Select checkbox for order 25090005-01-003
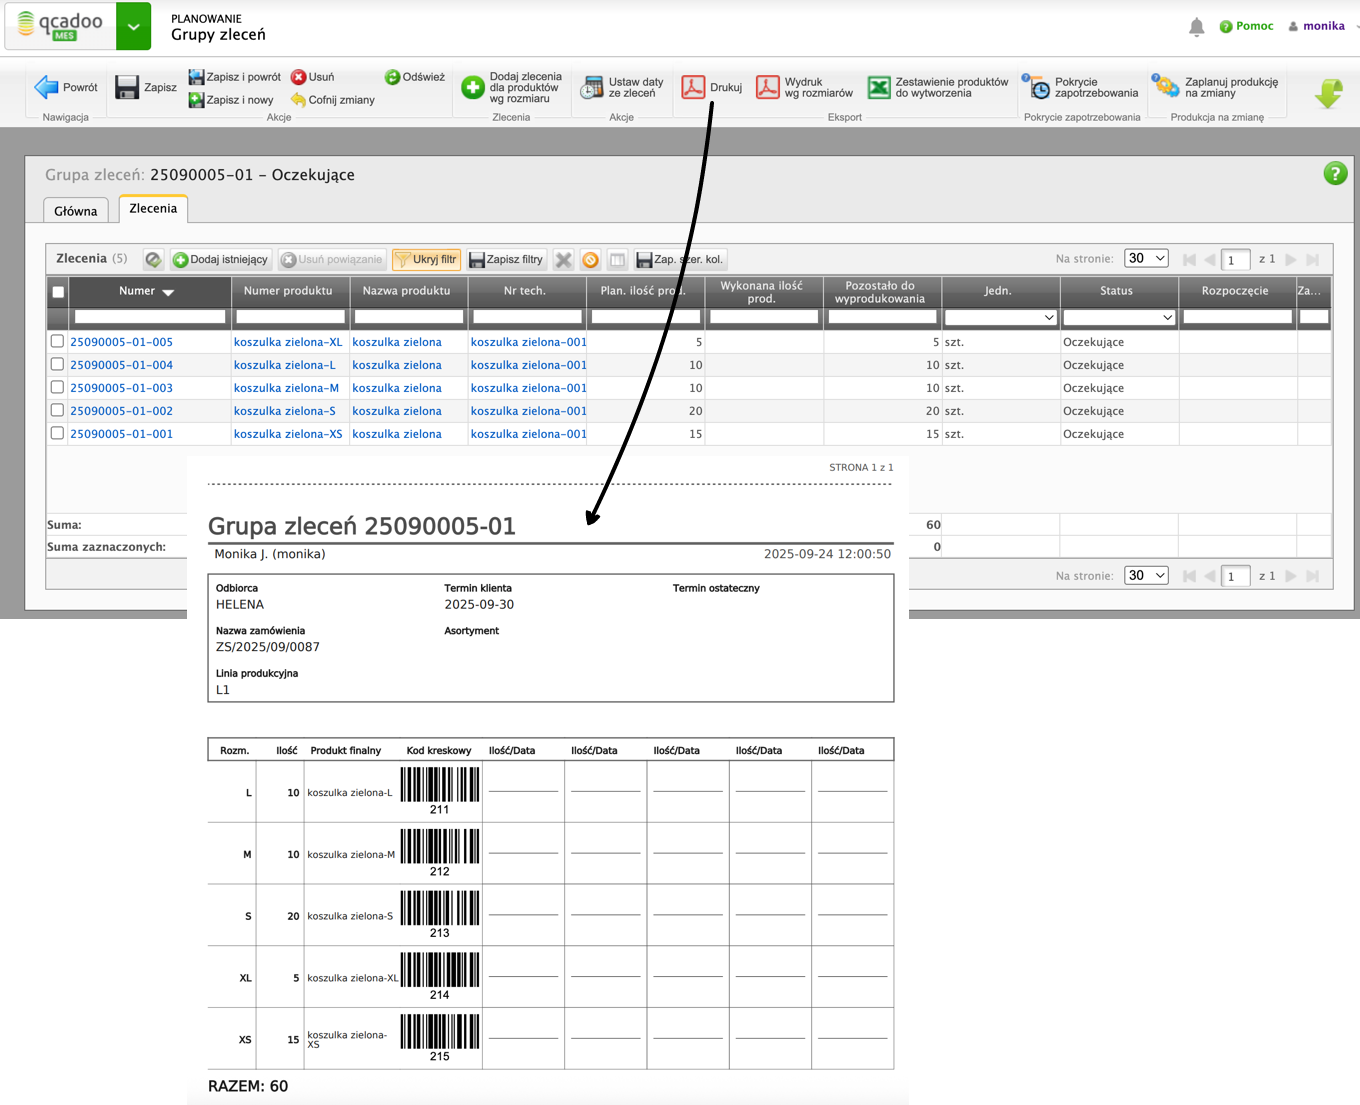The image size is (1360, 1105). coord(57,388)
